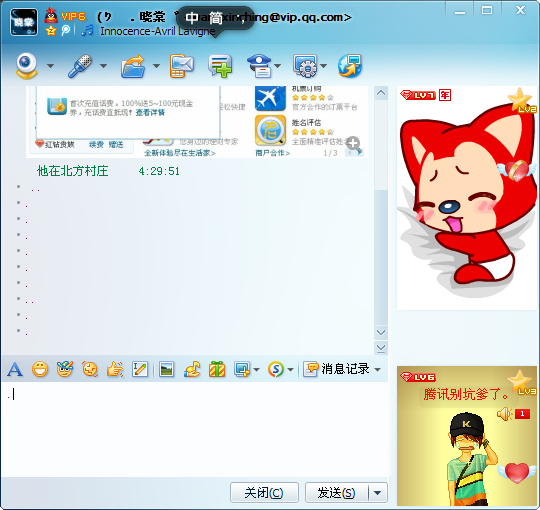
Task: Click the LV2 star badge on fox
Action: (x=522, y=101)
